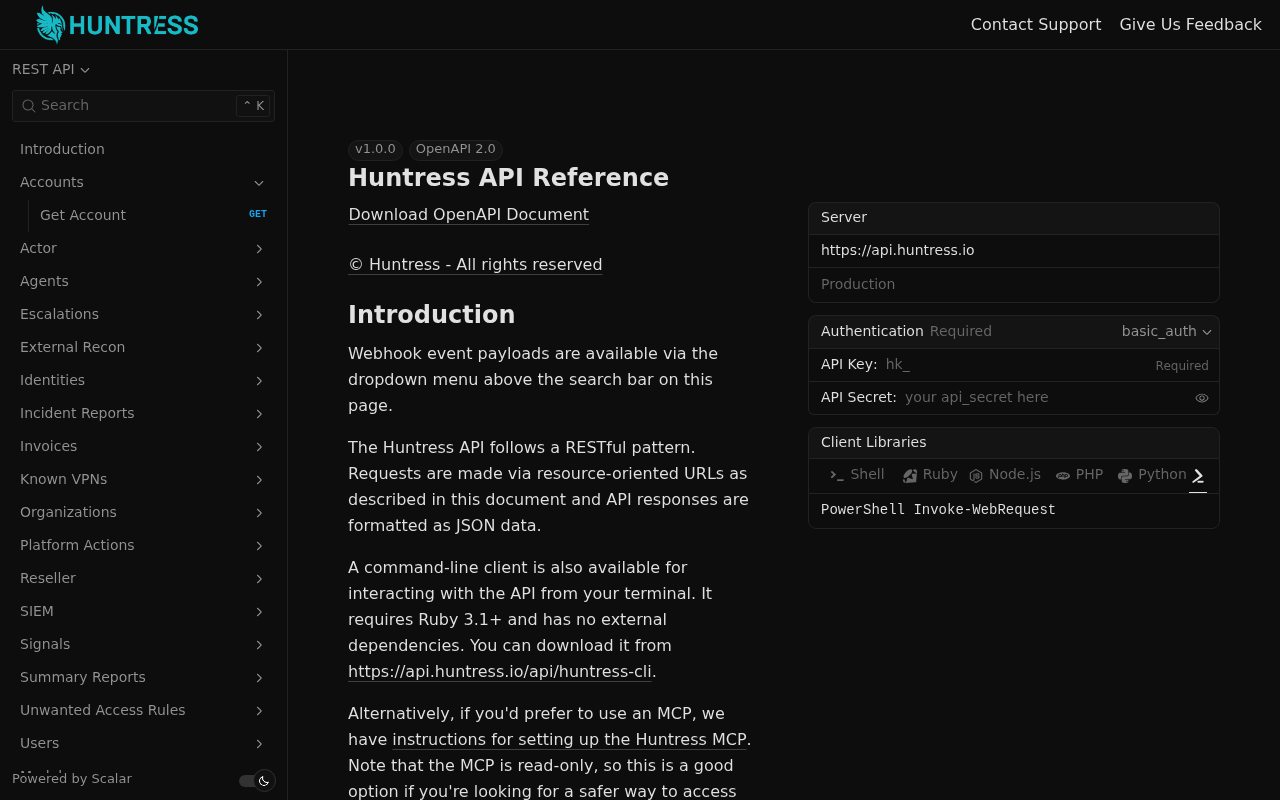The height and width of the screenshot is (800, 1280).
Task: Expand the Known VPNs section
Action: click(259, 480)
